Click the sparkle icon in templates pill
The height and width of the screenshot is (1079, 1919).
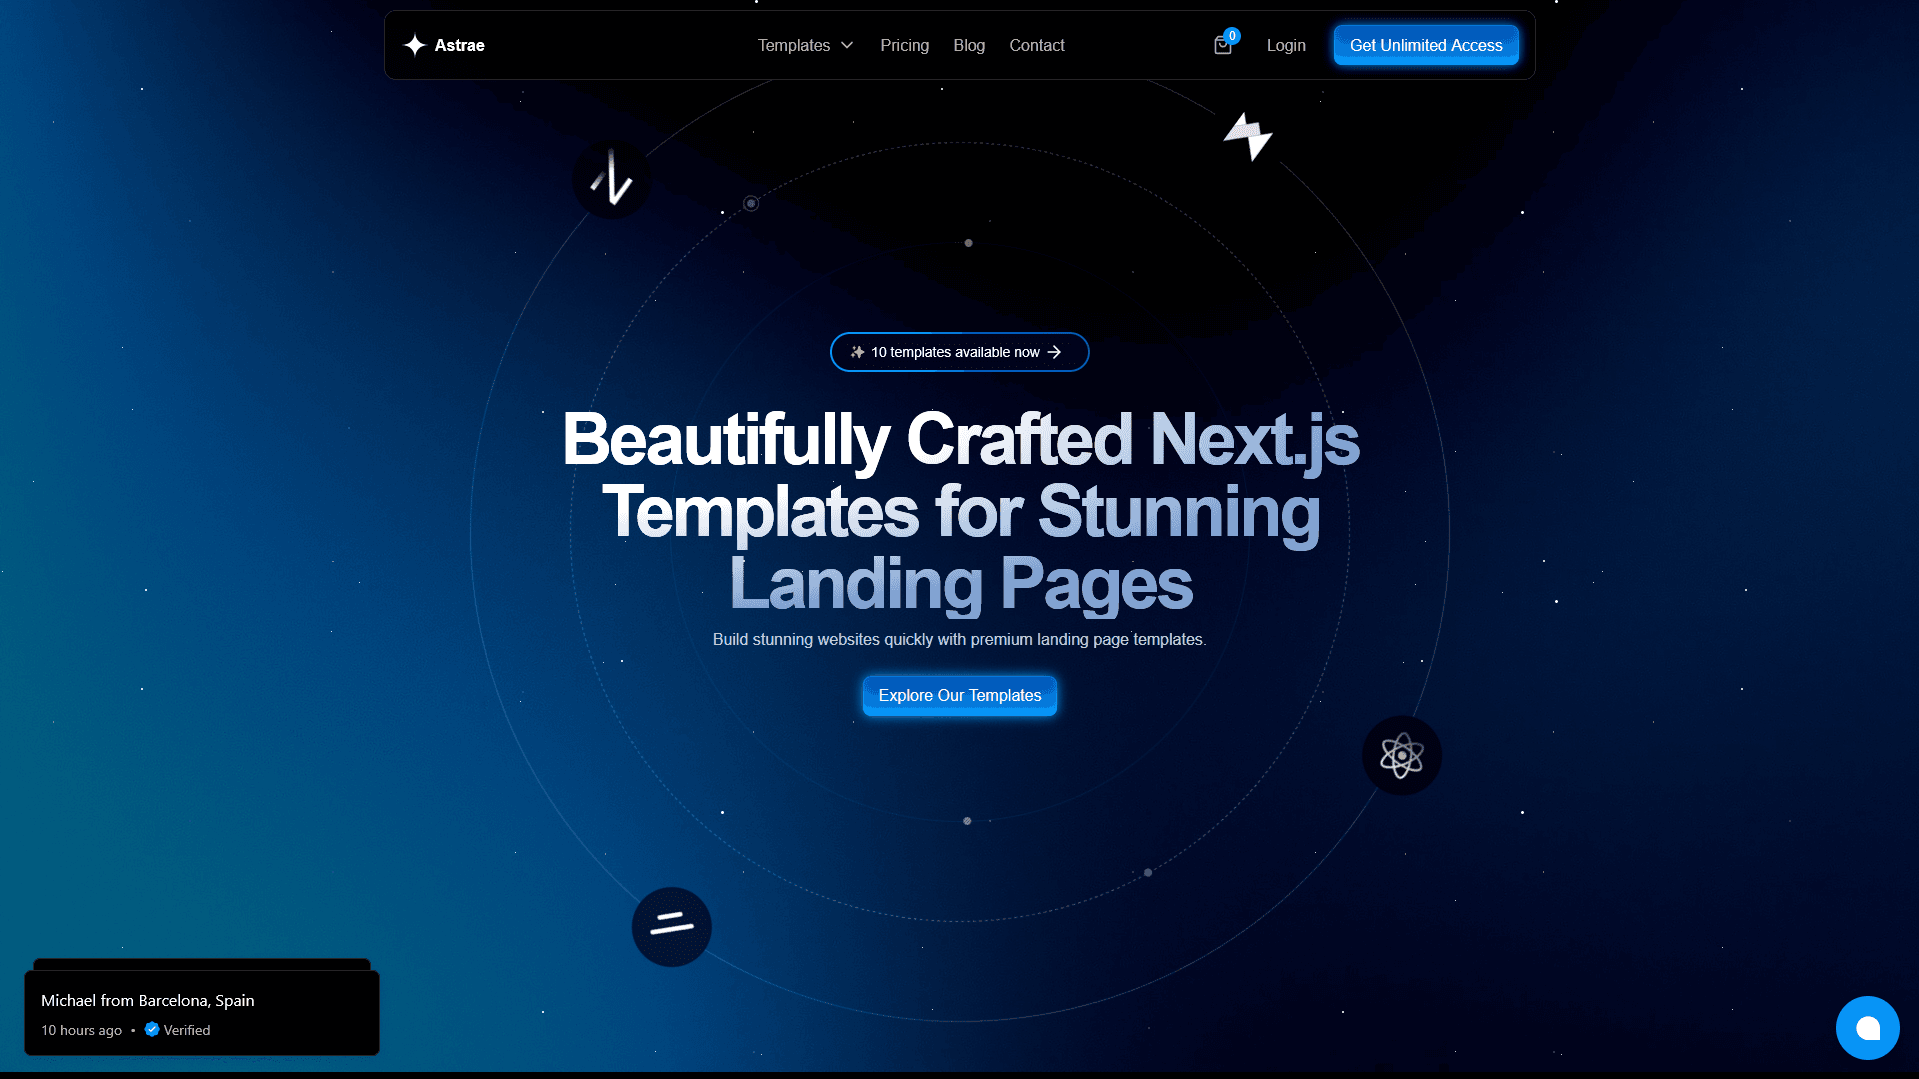tap(857, 352)
